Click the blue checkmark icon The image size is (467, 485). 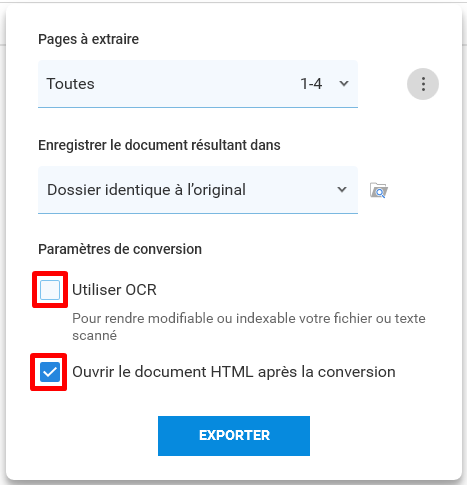(50, 372)
